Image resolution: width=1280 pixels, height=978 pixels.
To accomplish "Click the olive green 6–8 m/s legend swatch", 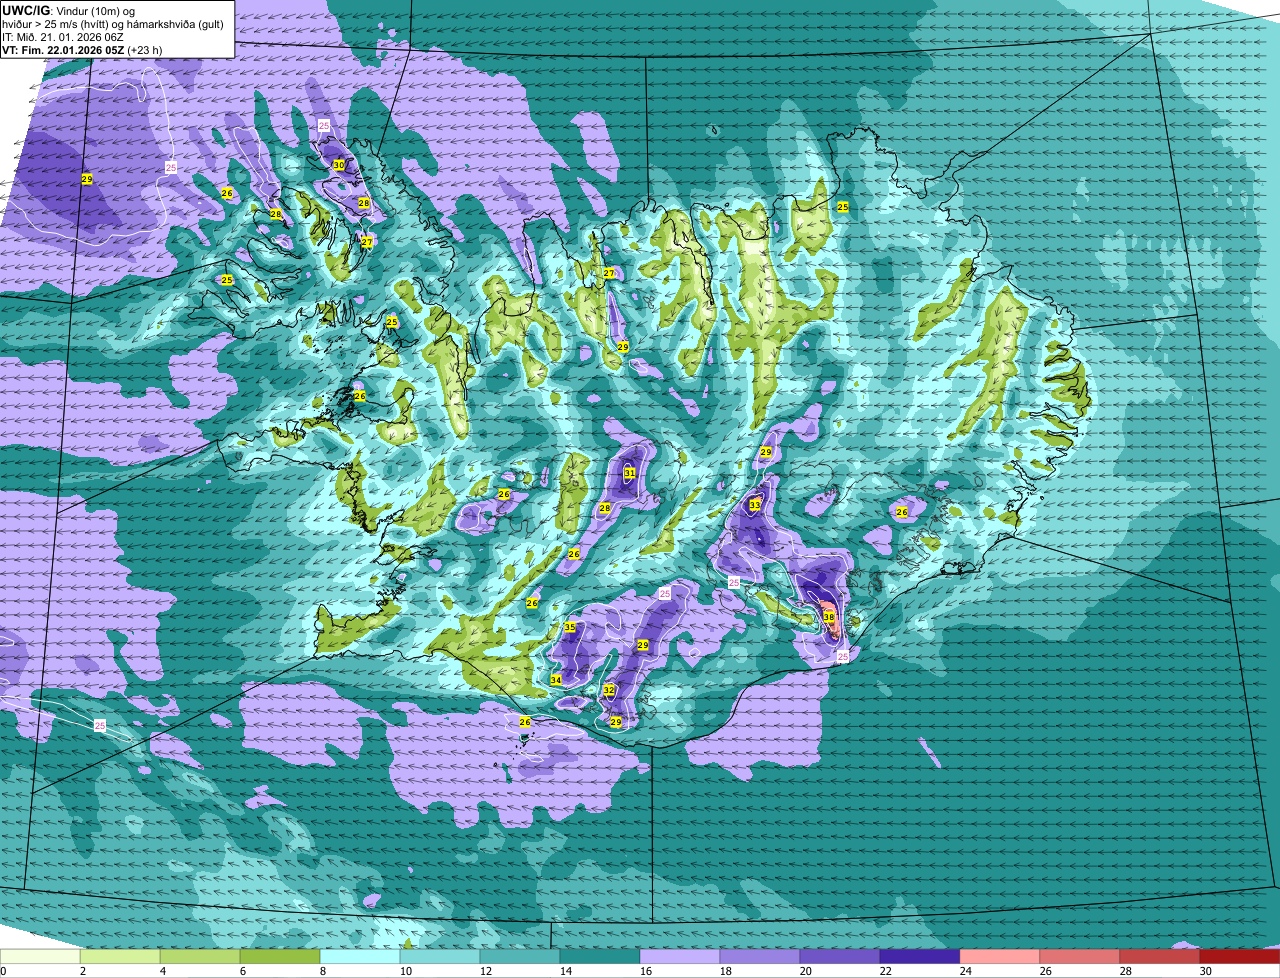I will click(280, 956).
